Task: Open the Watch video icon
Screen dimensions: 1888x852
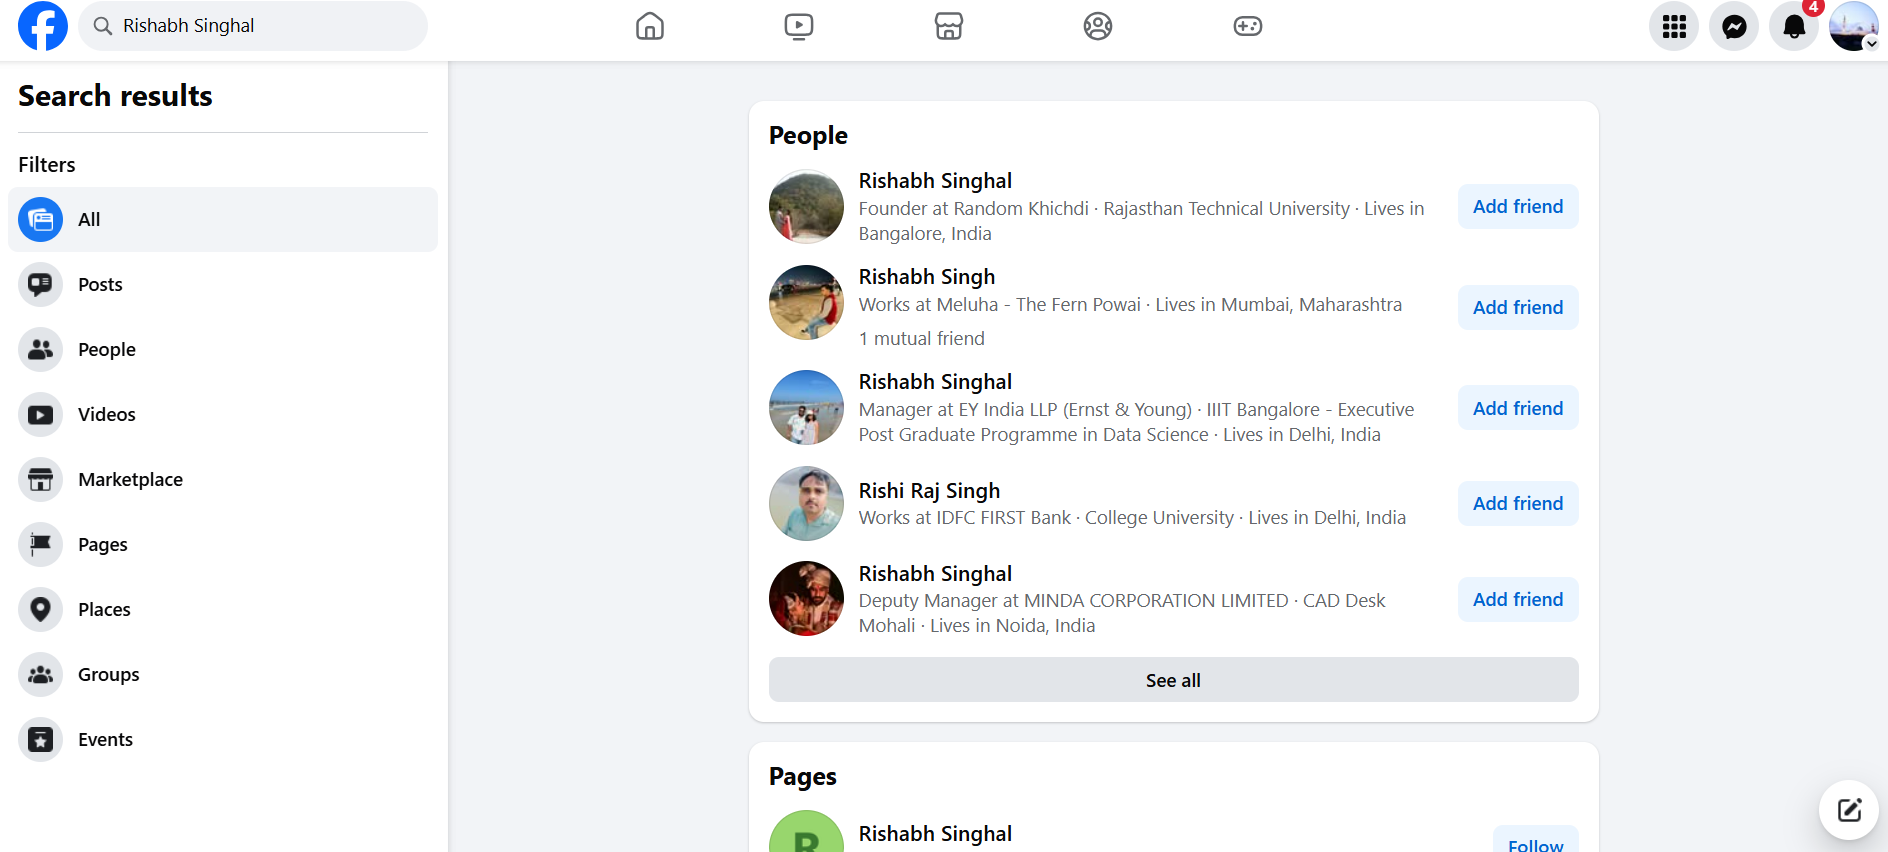Action: [799, 26]
